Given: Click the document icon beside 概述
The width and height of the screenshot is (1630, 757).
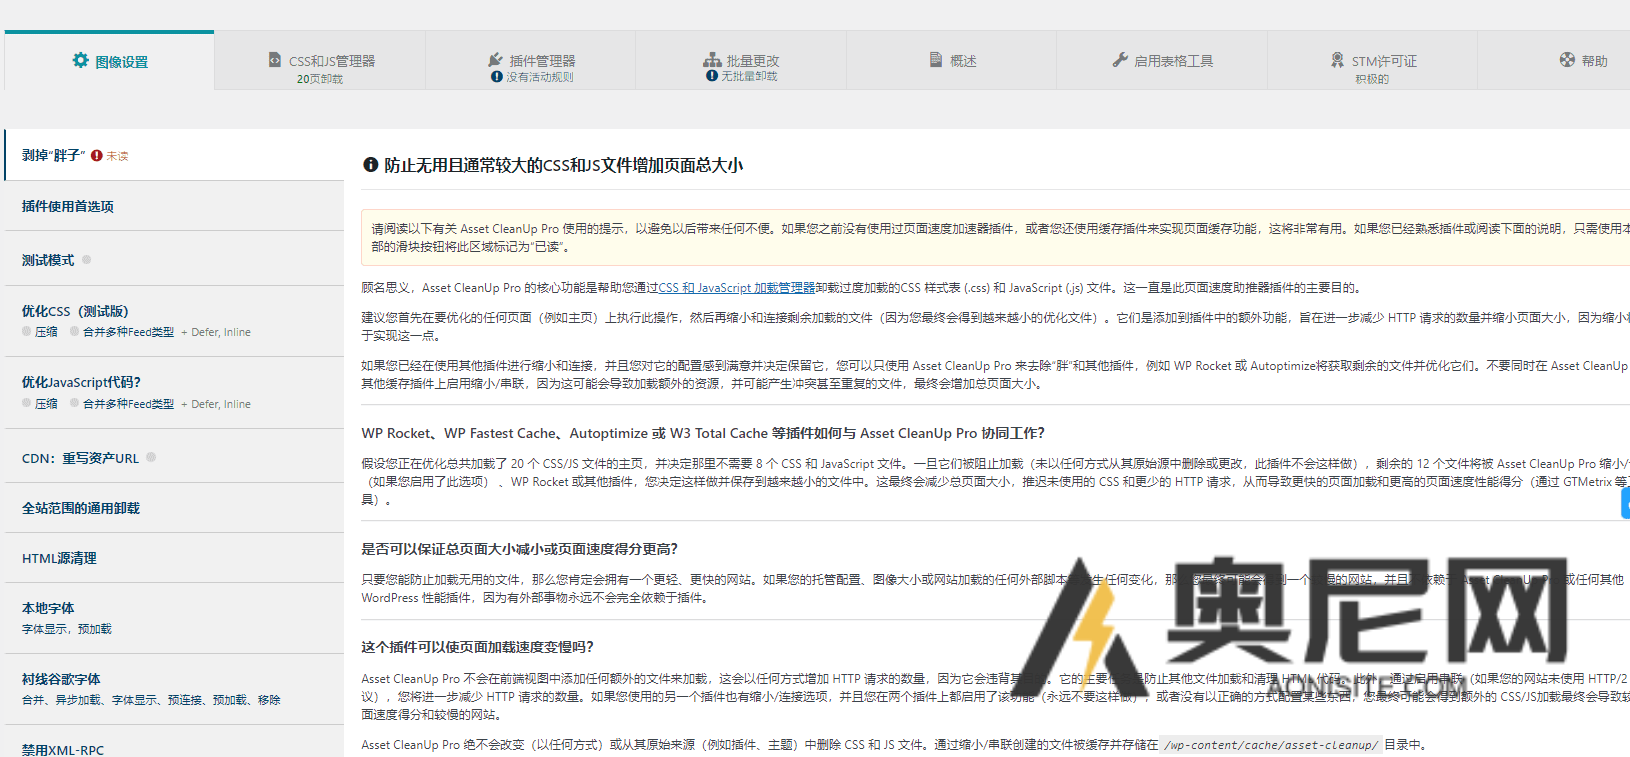Looking at the screenshot, I should pyautogui.click(x=936, y=60).
